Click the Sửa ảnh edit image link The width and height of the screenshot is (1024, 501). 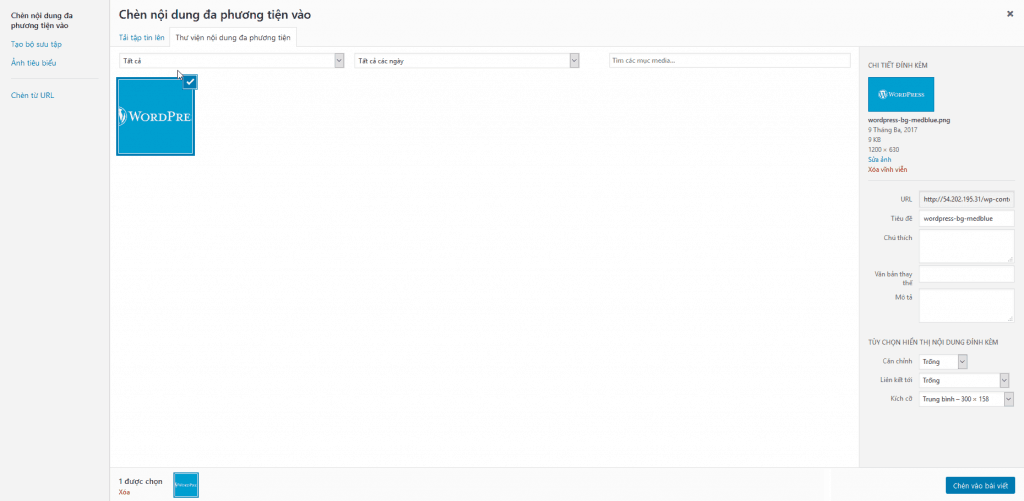coord(880,159)
